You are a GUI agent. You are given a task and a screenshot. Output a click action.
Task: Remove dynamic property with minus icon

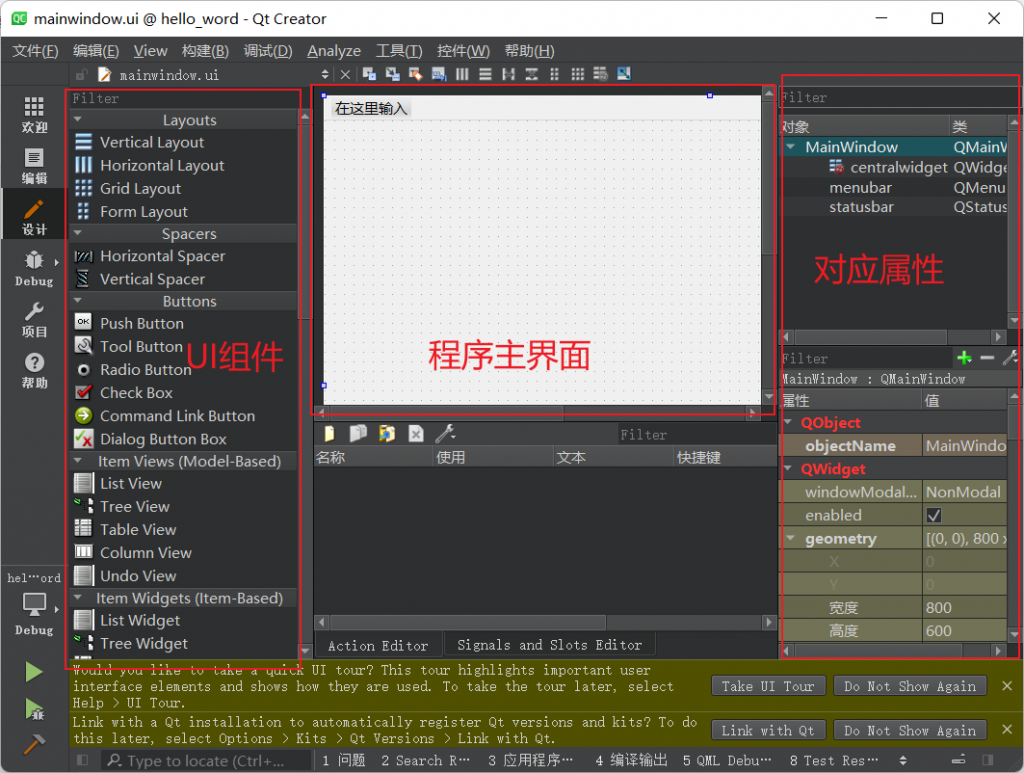click(987, 358)
